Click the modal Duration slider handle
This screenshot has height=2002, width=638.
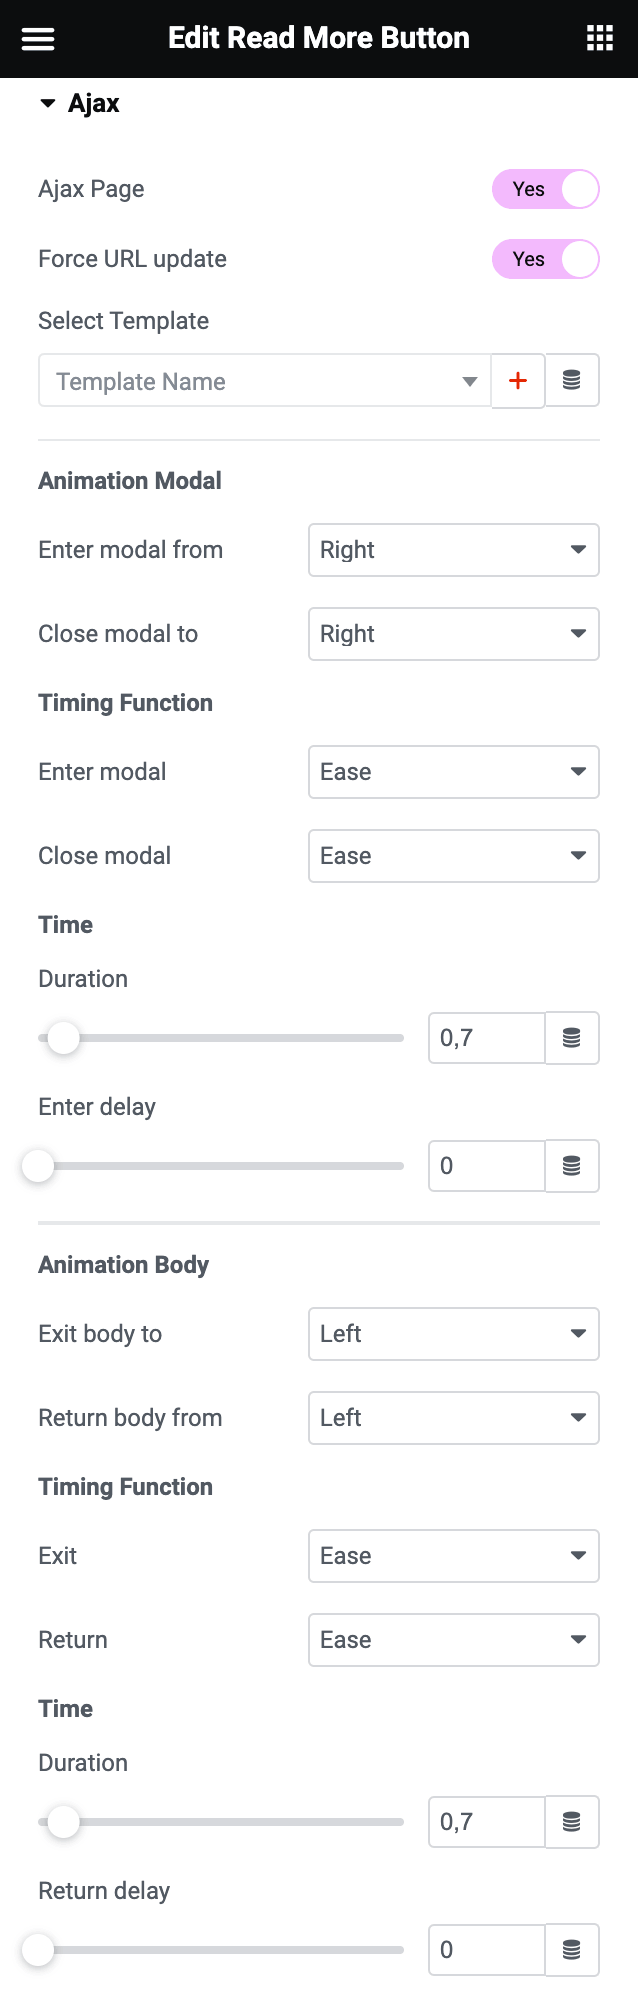point(64,1038)
